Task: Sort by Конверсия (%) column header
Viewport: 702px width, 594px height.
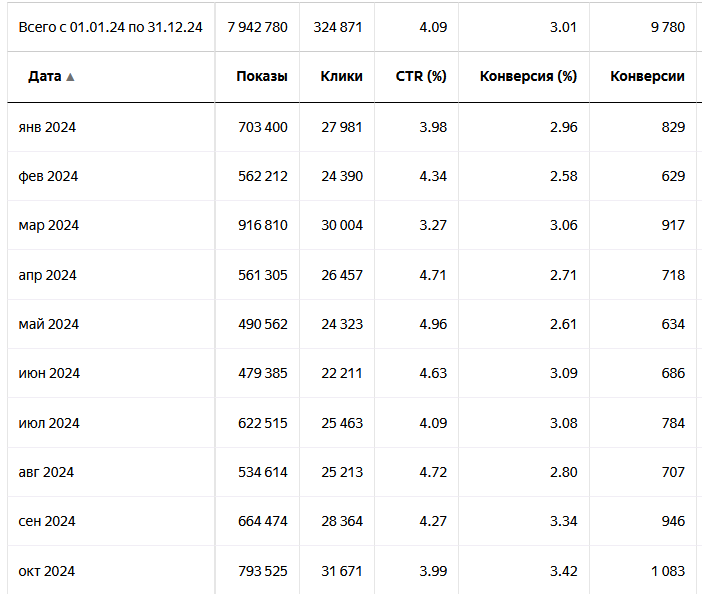Action: point(529,76)
